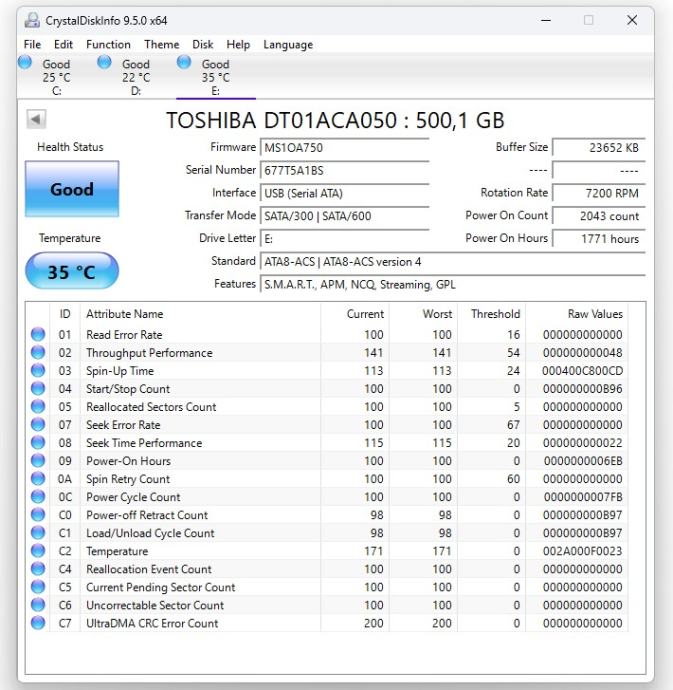Click the Features field listing S.M.A.R.T., APM

(453, 285)
